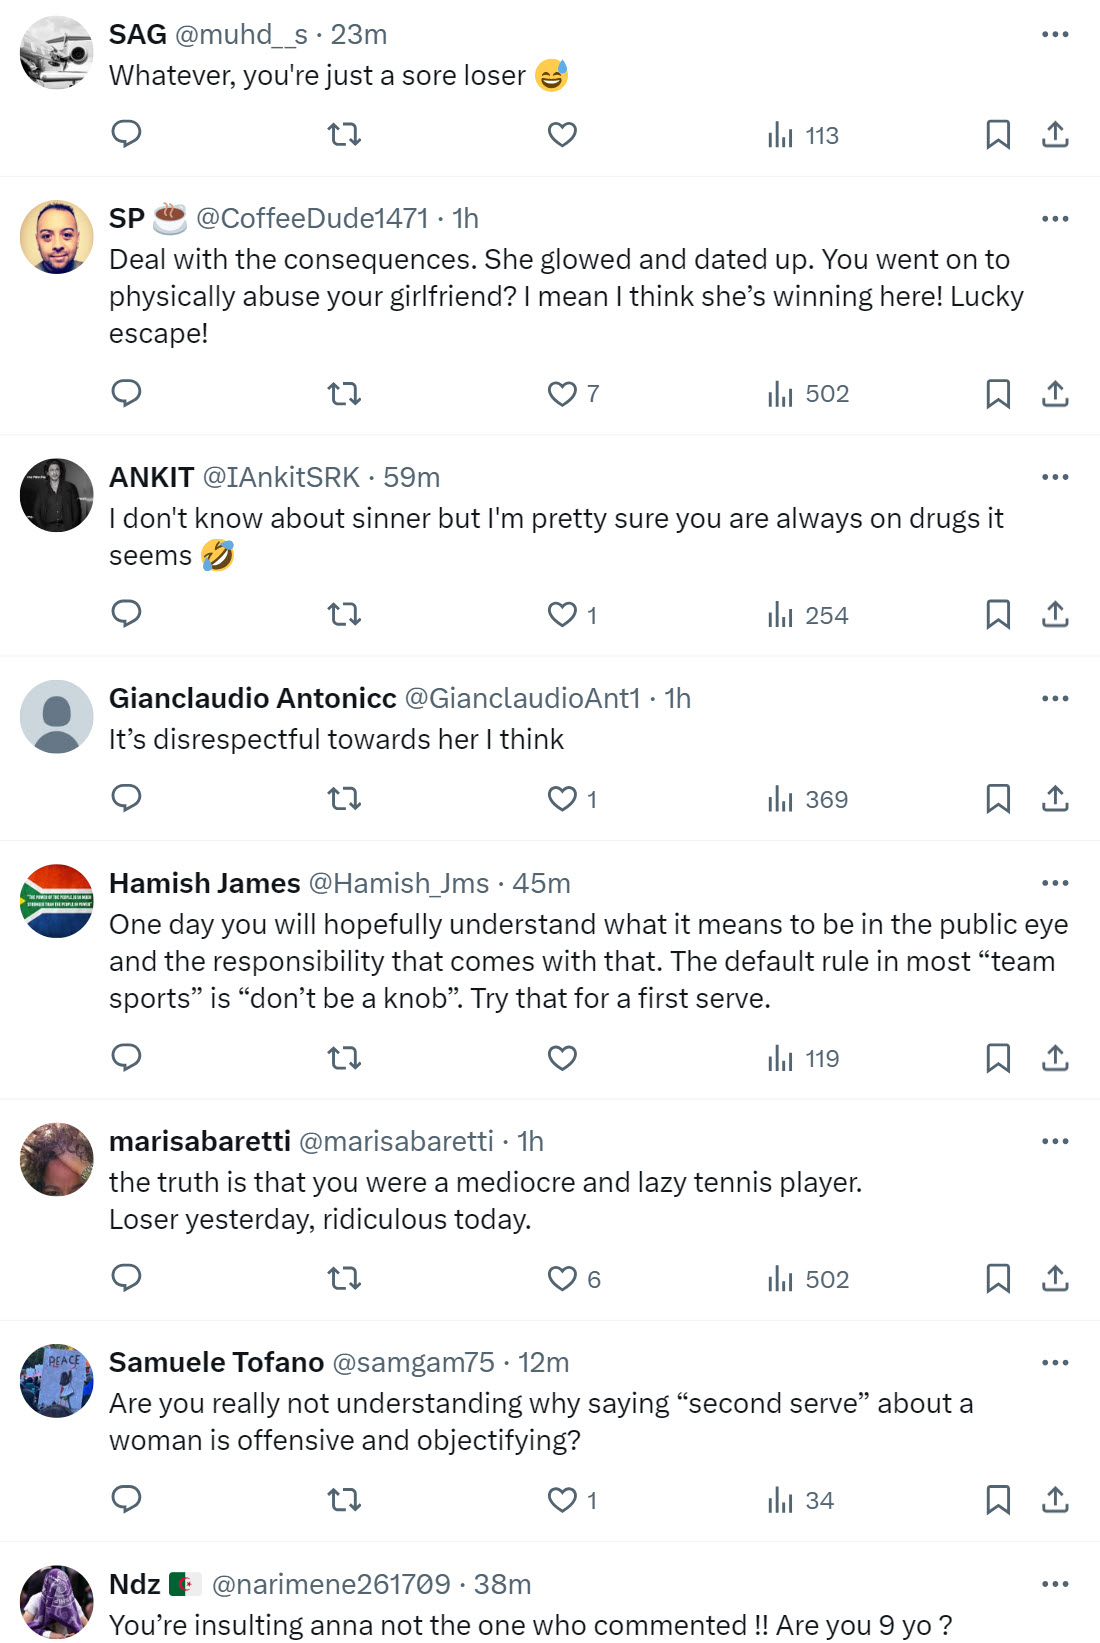1100x1643 pixels.
Task: Click the share icon on Hamish James's reply
Action: tap(1055, 1057)
